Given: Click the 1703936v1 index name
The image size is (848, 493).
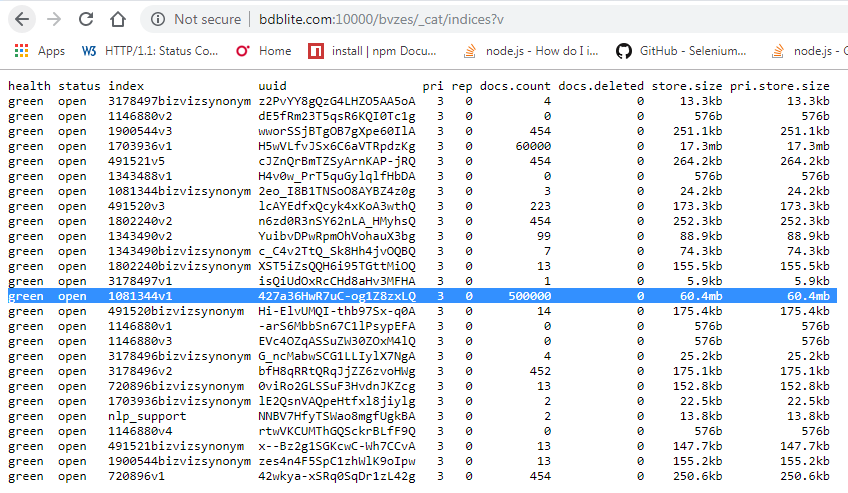Looking at the screenshot, I should point(140,145).
